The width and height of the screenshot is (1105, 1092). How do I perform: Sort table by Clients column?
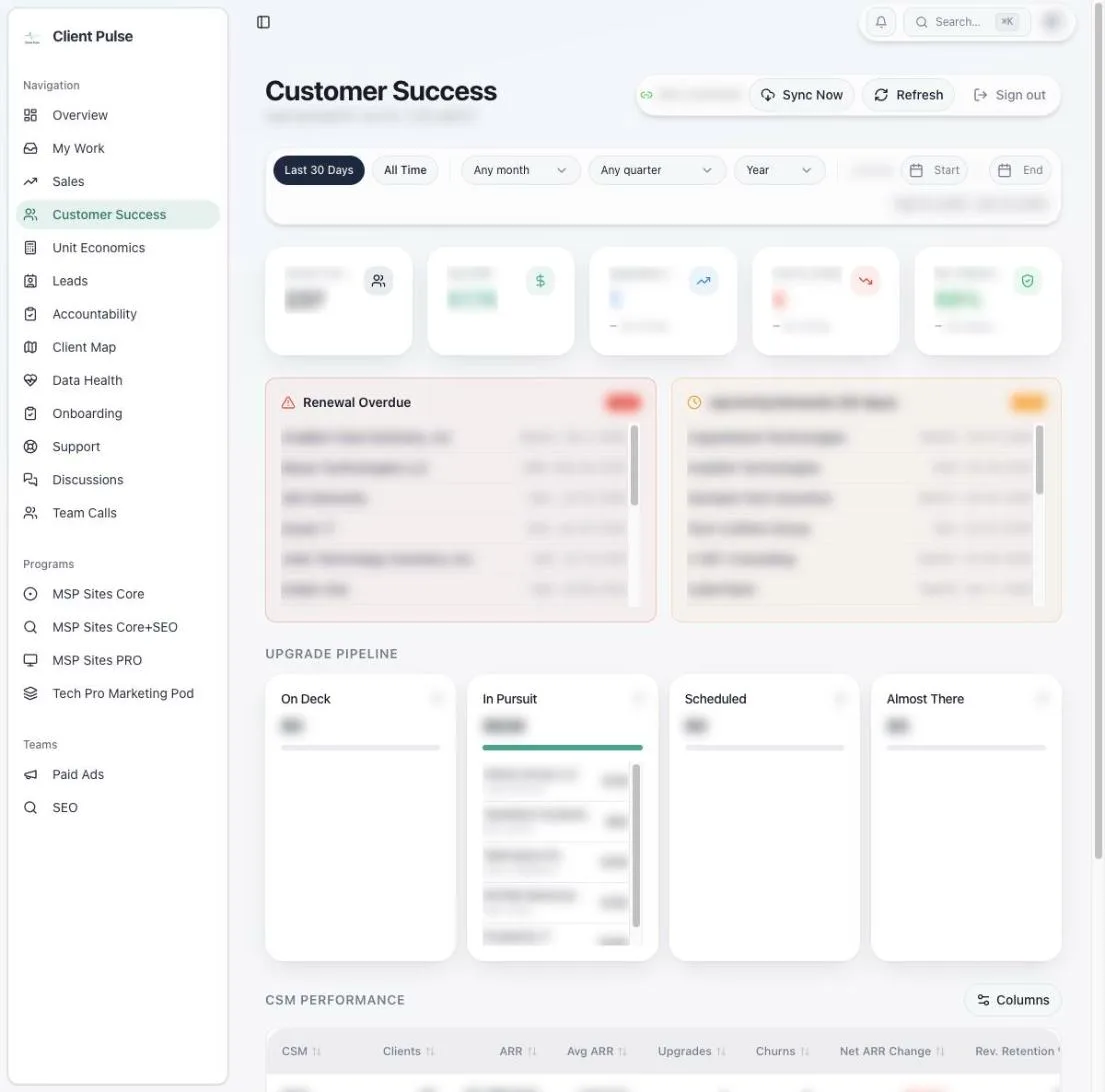[409, 1050]
